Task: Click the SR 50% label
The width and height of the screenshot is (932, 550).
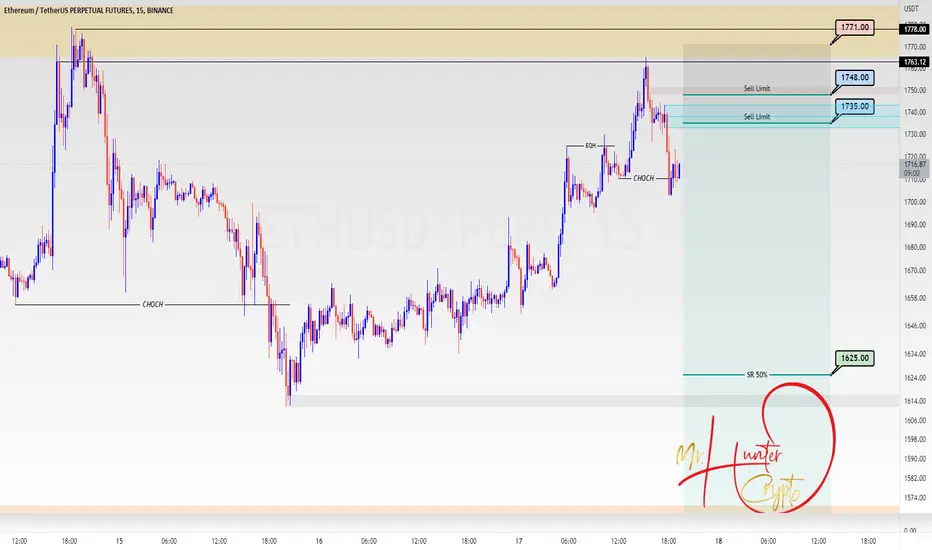Action: click(x=757, y=375)
